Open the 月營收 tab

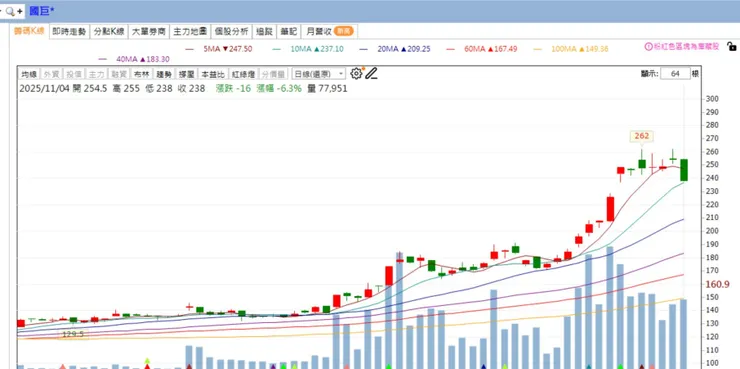329,32
